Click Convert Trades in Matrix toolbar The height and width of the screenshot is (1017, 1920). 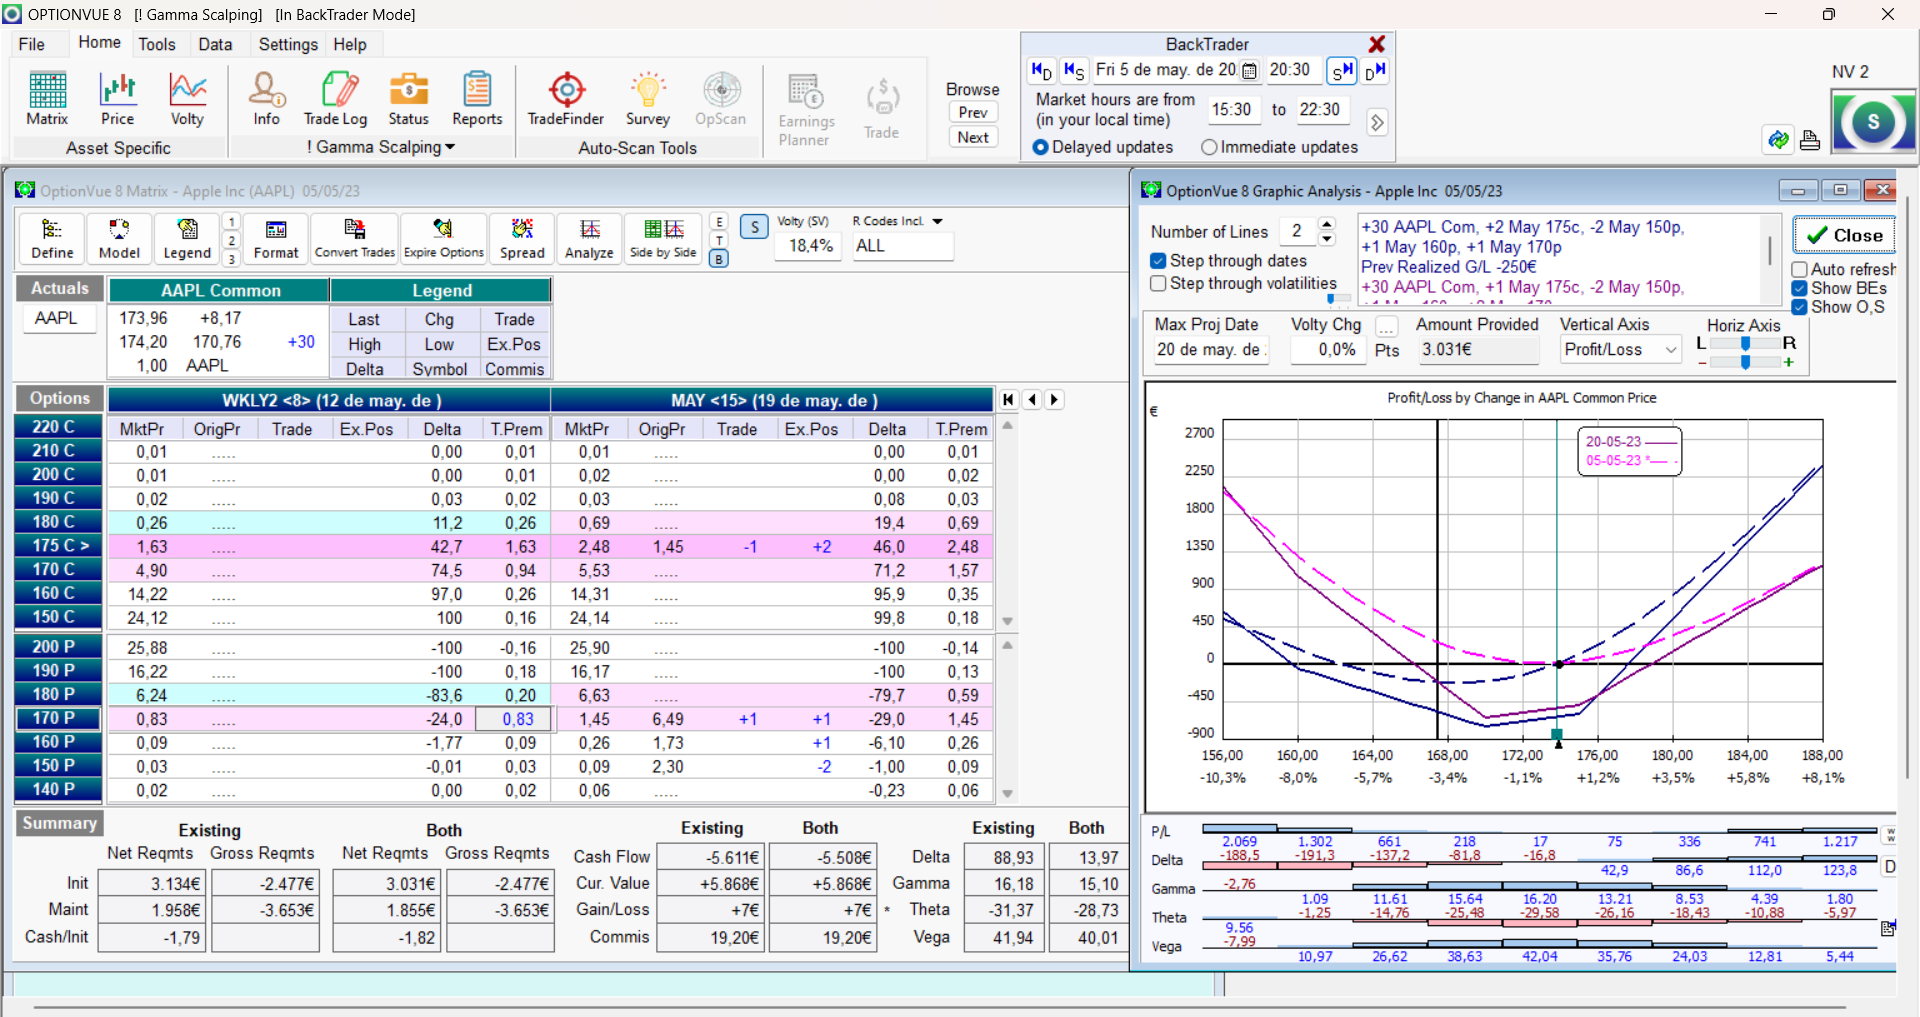click(355, 240)
